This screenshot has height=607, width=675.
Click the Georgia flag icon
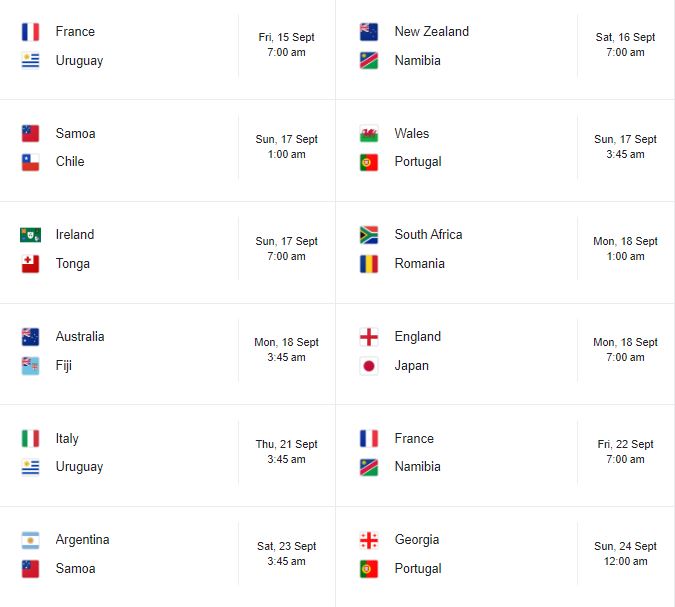click(x=369, y=540)
